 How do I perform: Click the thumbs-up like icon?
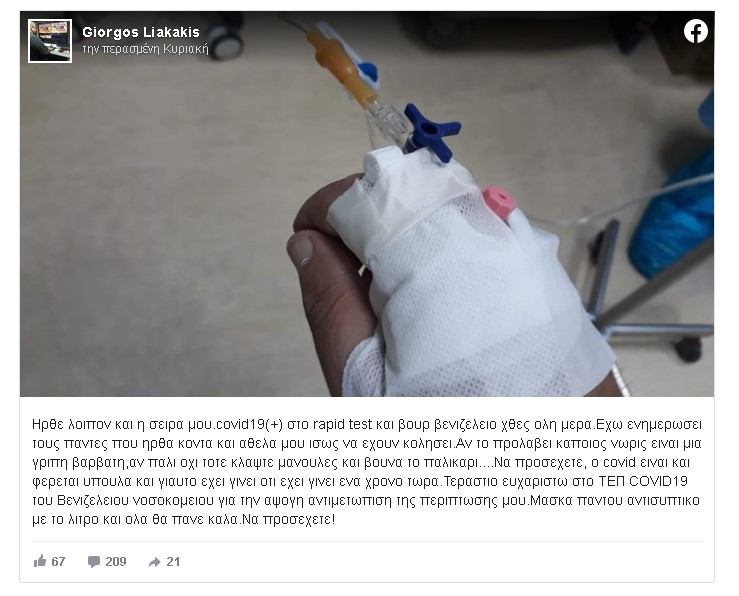click(40, 561)
